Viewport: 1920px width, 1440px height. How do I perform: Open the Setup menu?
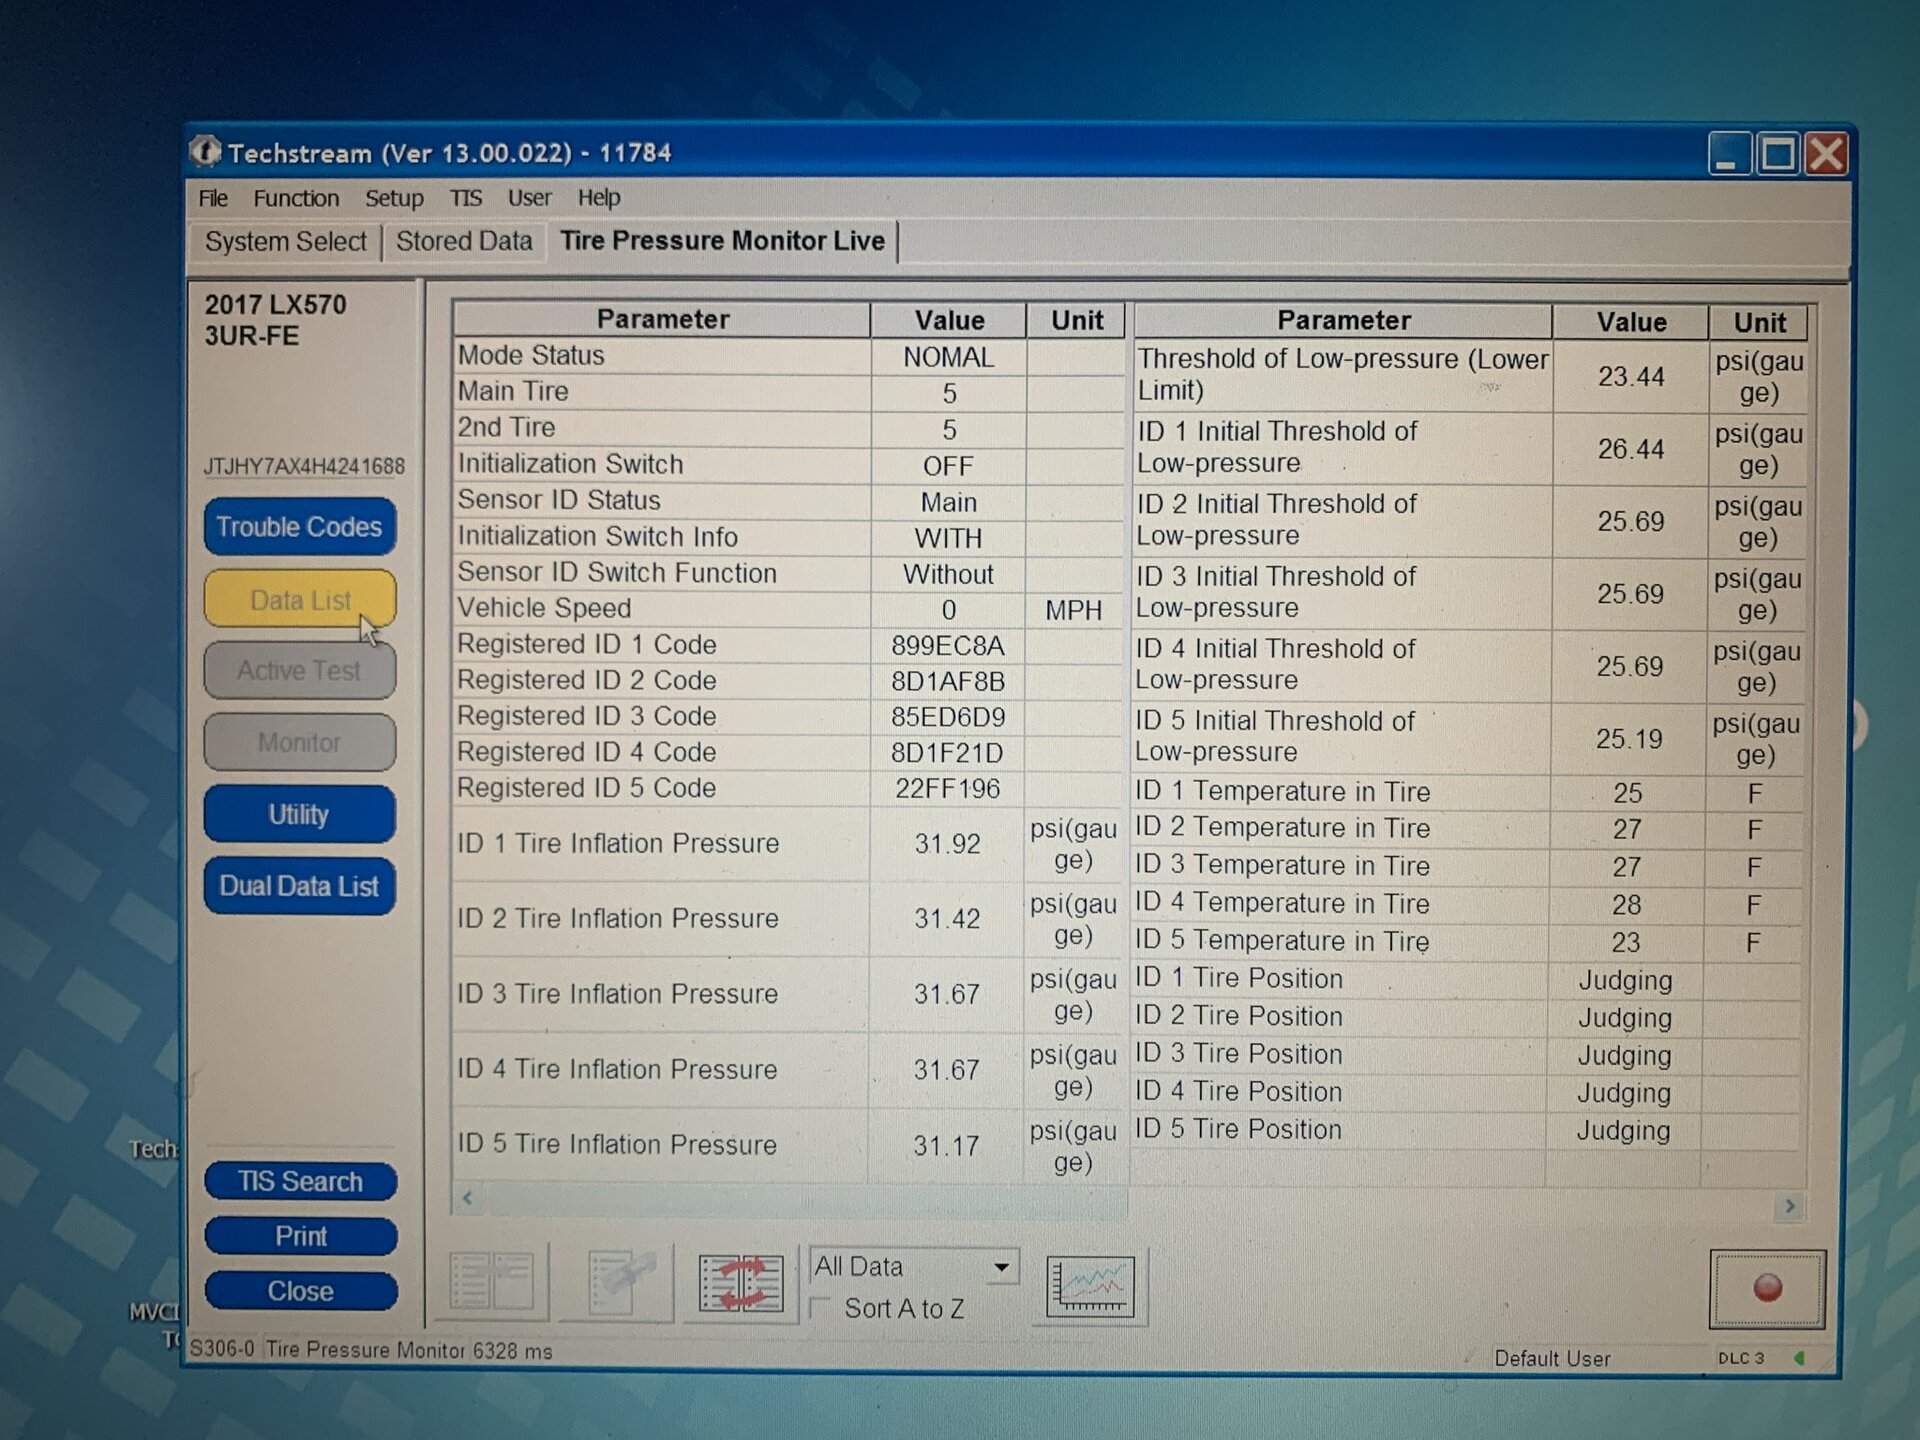(394, 198)
